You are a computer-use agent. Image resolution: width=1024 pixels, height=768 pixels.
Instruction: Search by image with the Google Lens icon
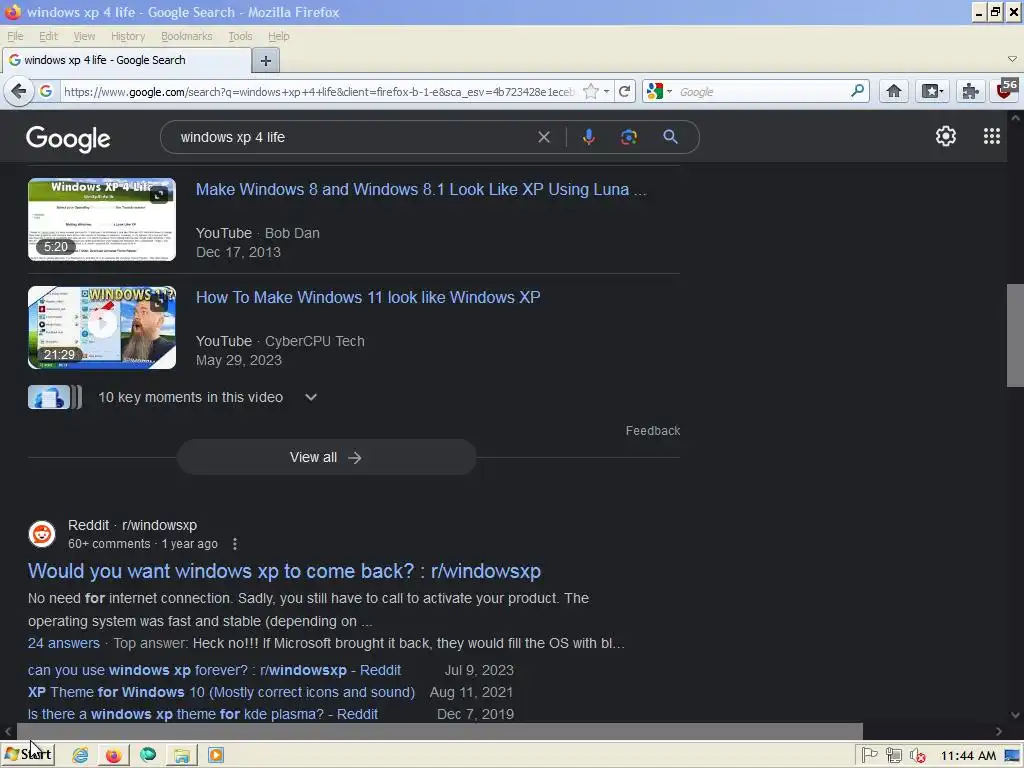628,137
